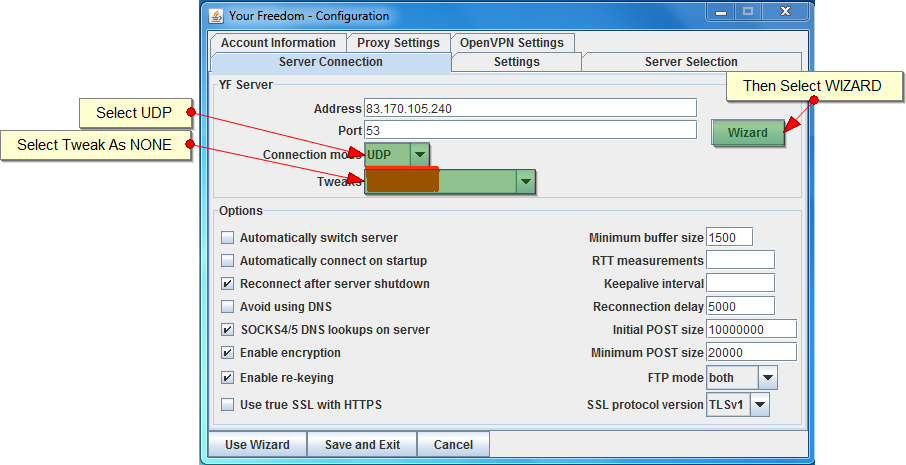Image resolution: width=906 pixels, height=465 pixels.
Task: Click the Minimum POST size field
Action: (751, 352)
